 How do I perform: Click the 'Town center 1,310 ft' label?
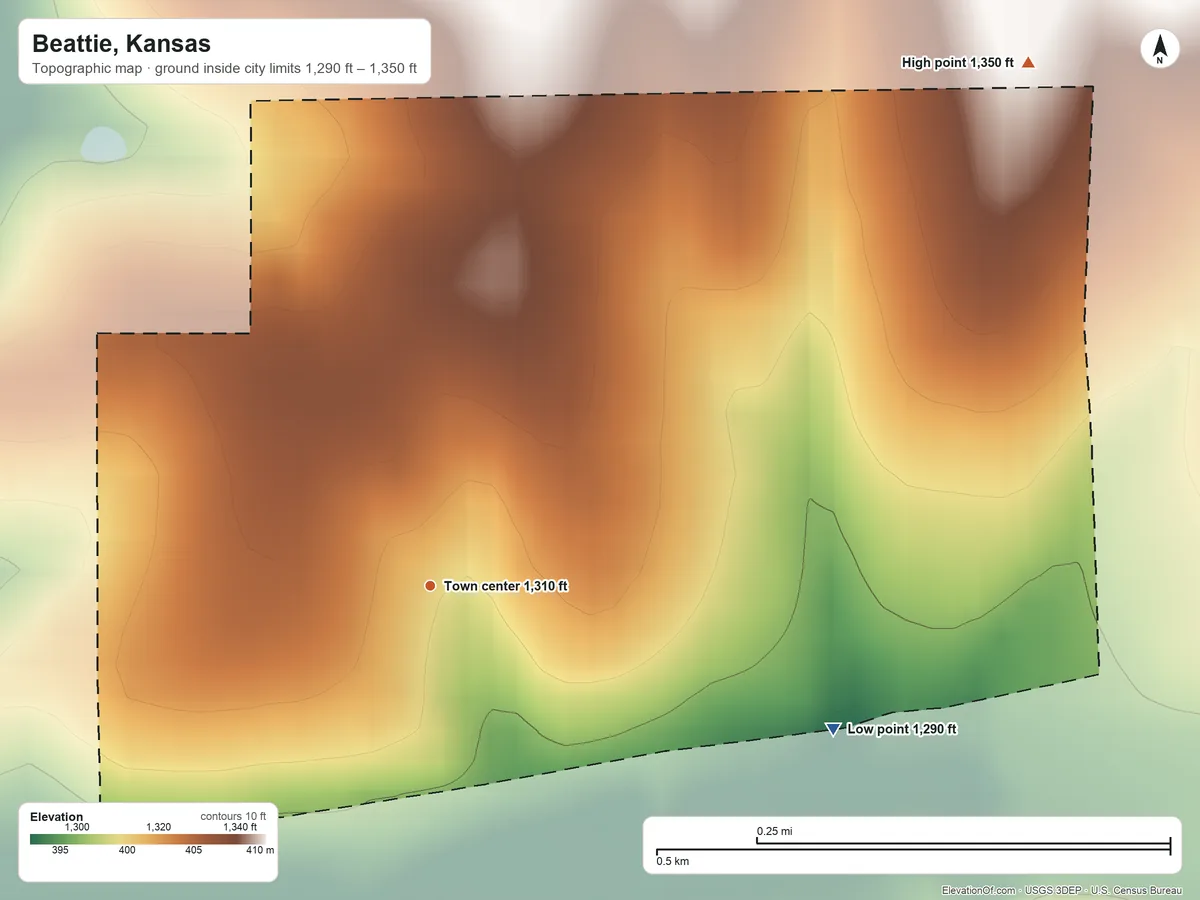pyautogui.click(x=506, y=586)
